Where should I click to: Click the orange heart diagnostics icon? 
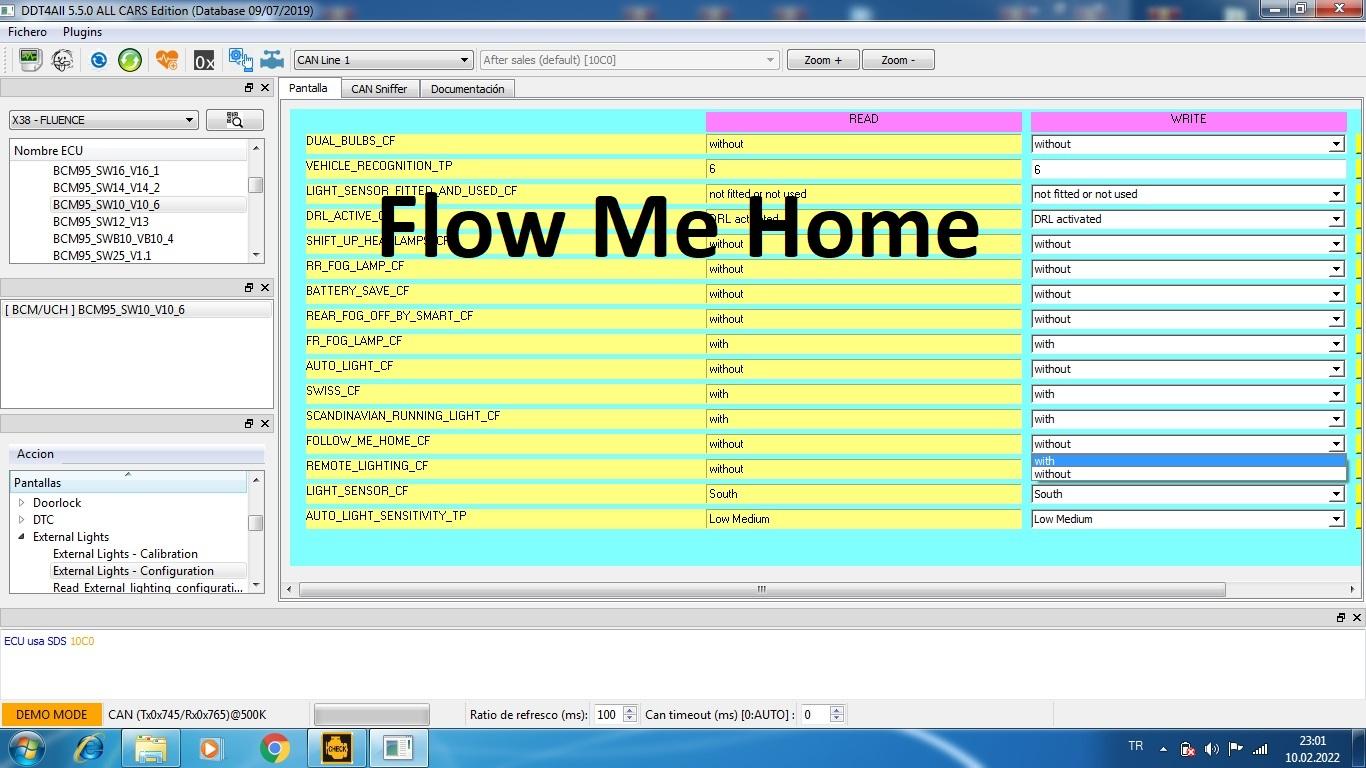pyautogui.click(x=167, y=60)
